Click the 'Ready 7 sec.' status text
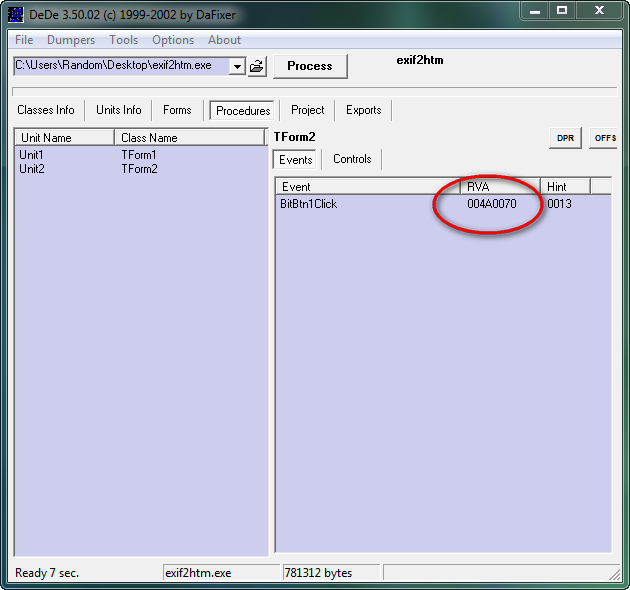This screenshot has height=590, width=630. point(47,573)
